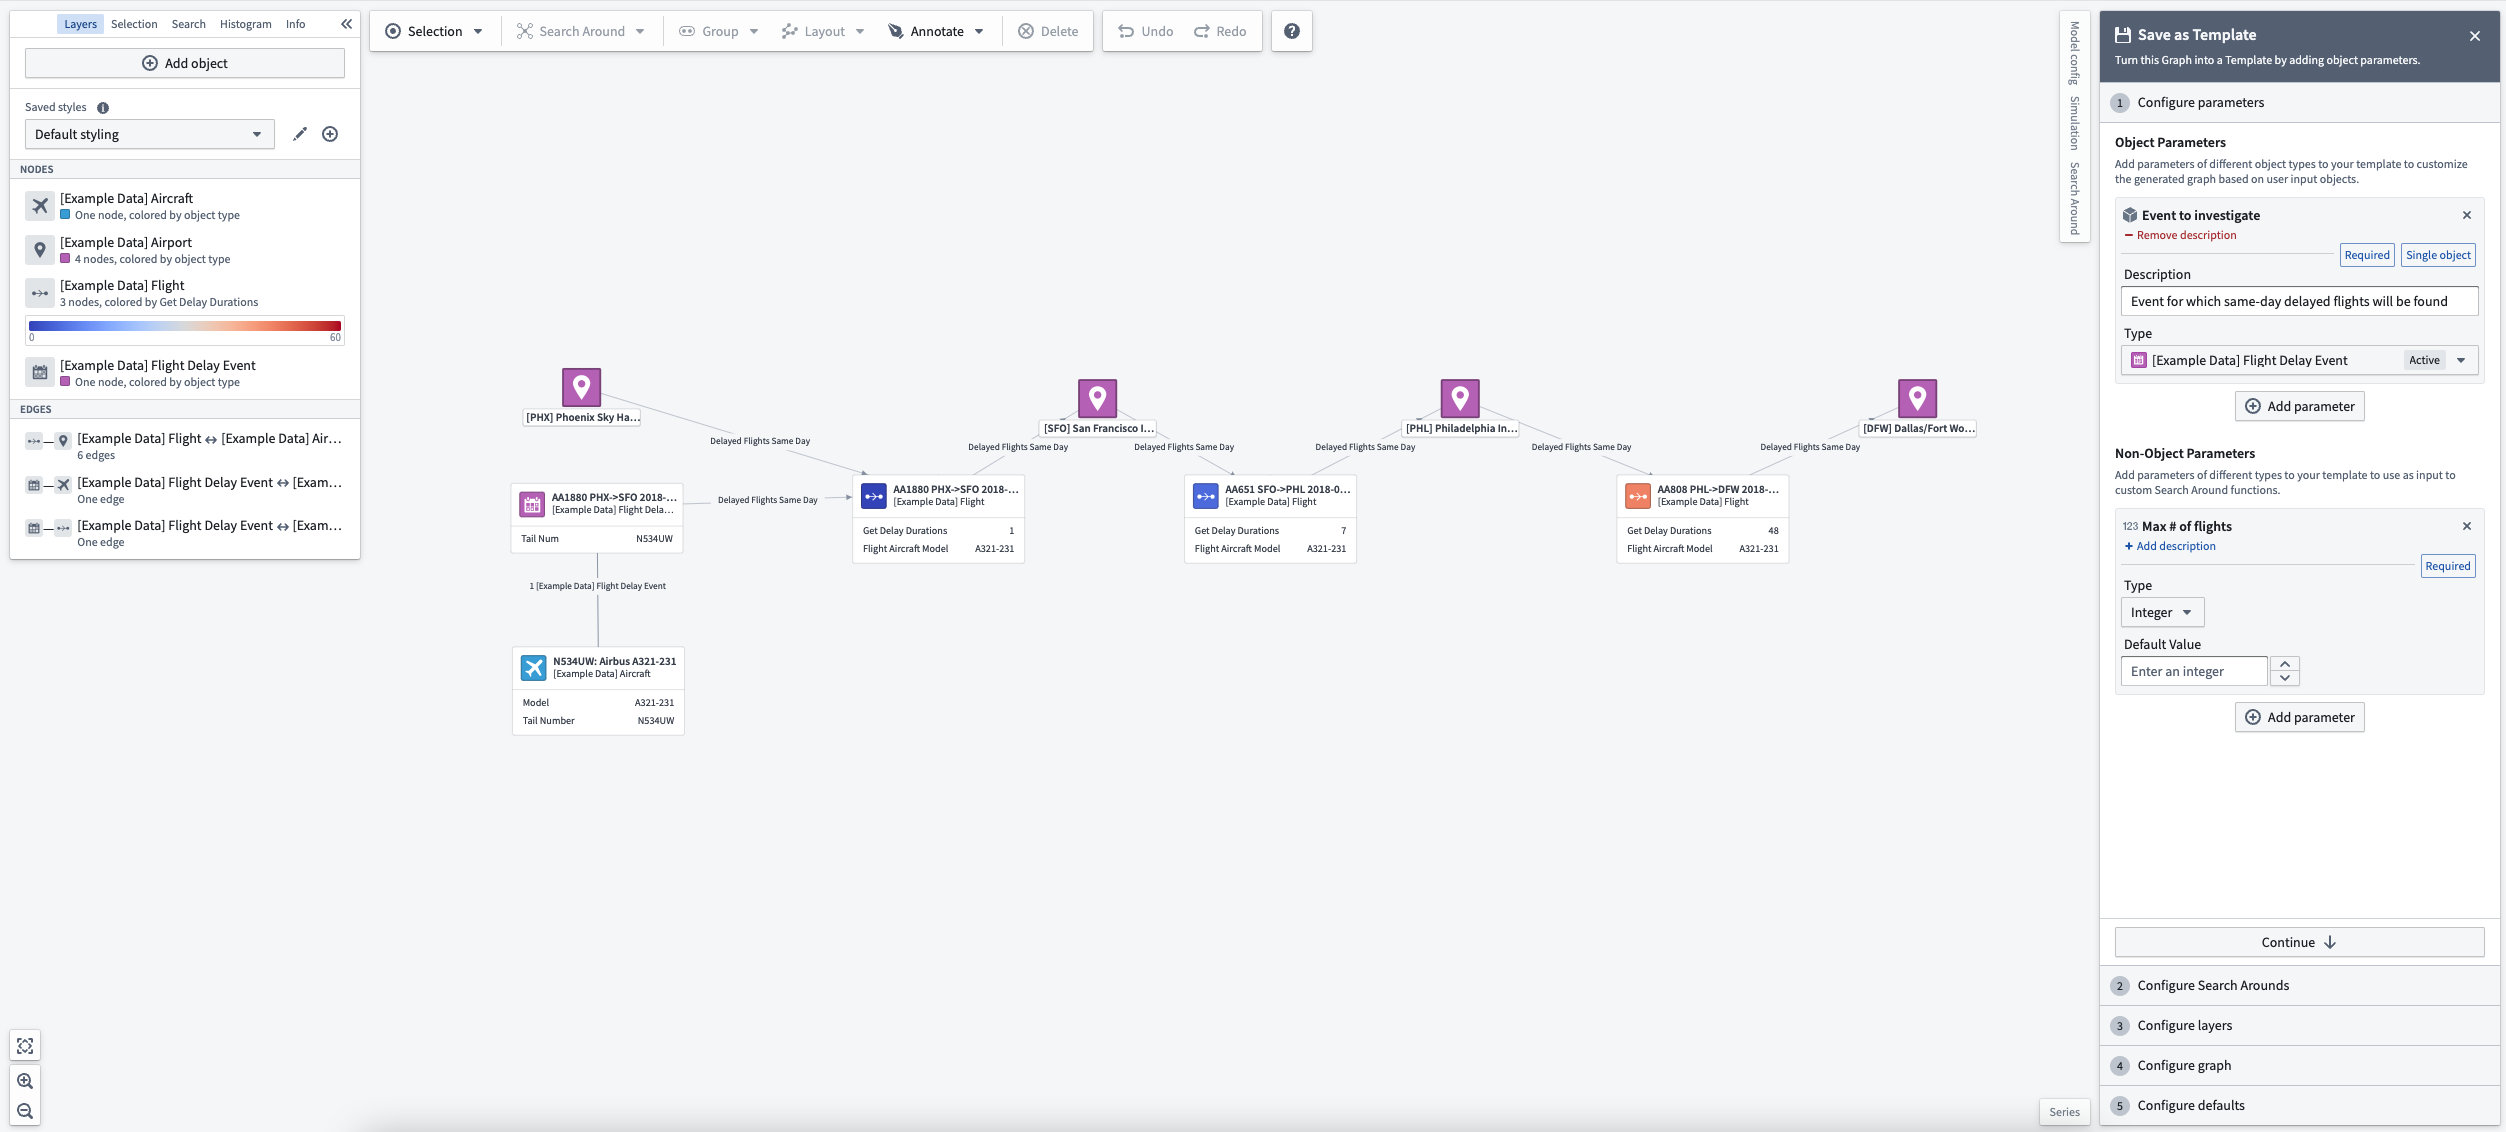2506x1132 pixels.
Task: Open the Simulation side tab
Action: pos(2075,123)
